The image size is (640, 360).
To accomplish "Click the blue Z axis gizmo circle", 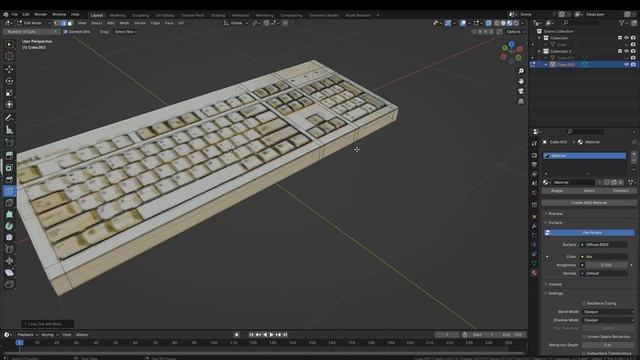I will point(511,44).
